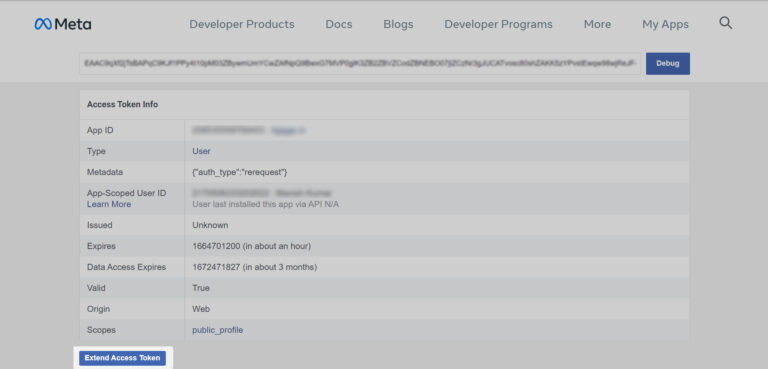
Task: Select the App ID row label
Action: click(x=100, y=130)
